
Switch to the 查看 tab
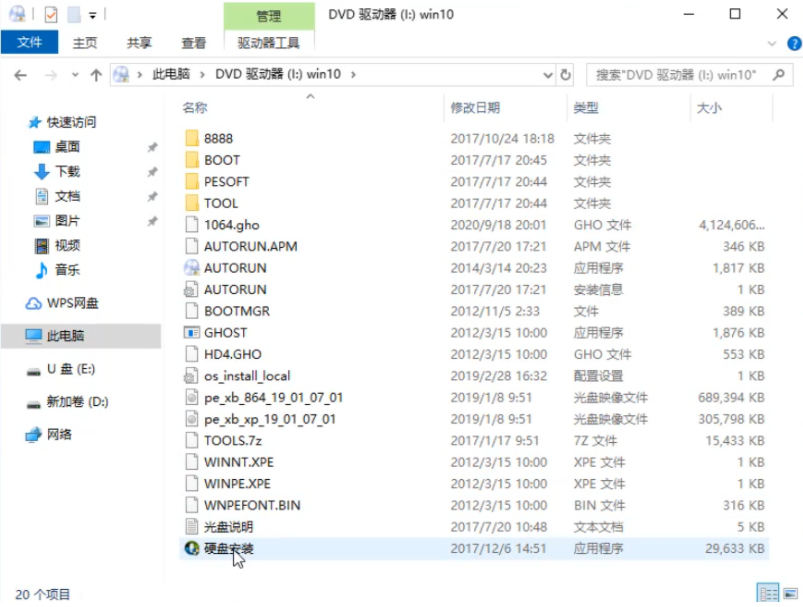click(193, 43)
